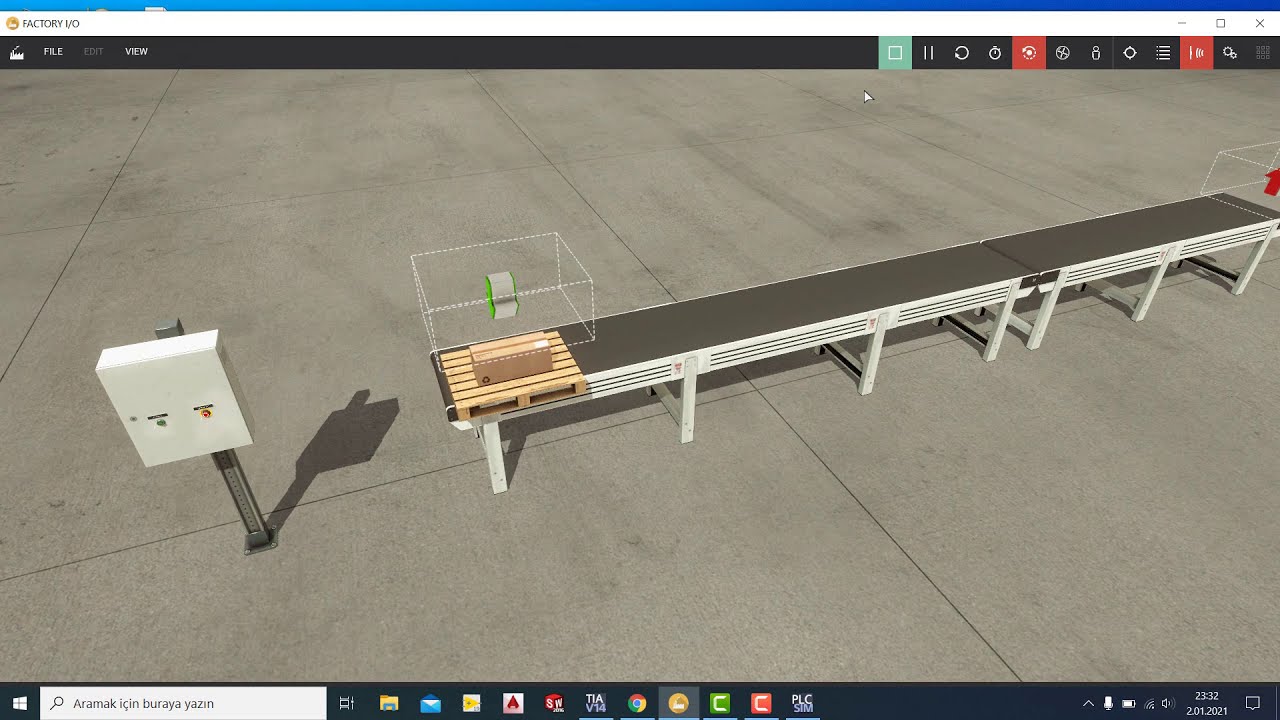
Task: Open the green Camtasia taskbar icon
Action: (x=720, y=703)
